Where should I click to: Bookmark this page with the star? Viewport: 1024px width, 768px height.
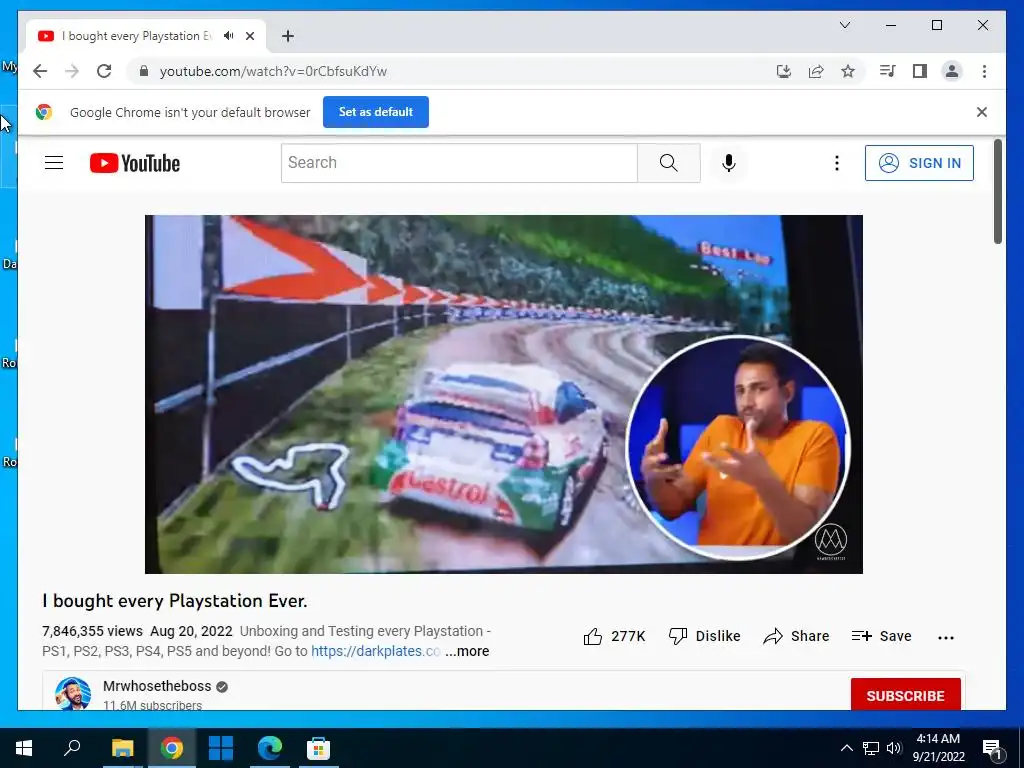click(x=848, y=71)
